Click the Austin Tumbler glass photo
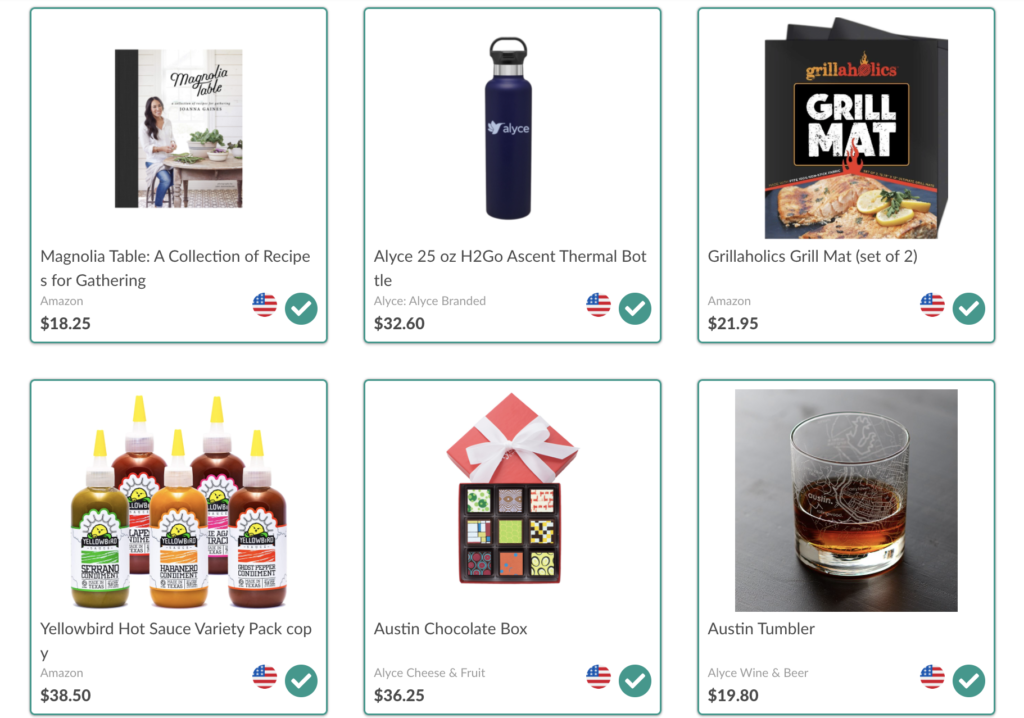The image size is (1024, 718). click(x=846, y=498)
